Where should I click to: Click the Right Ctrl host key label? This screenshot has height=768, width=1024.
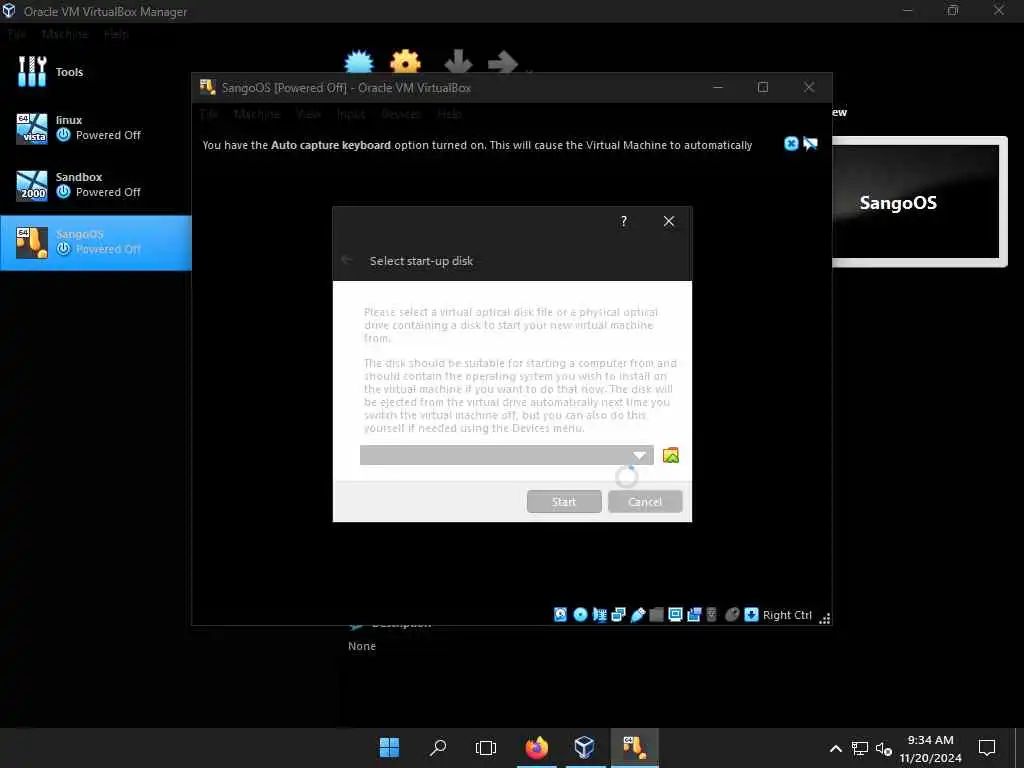point(787,615)
